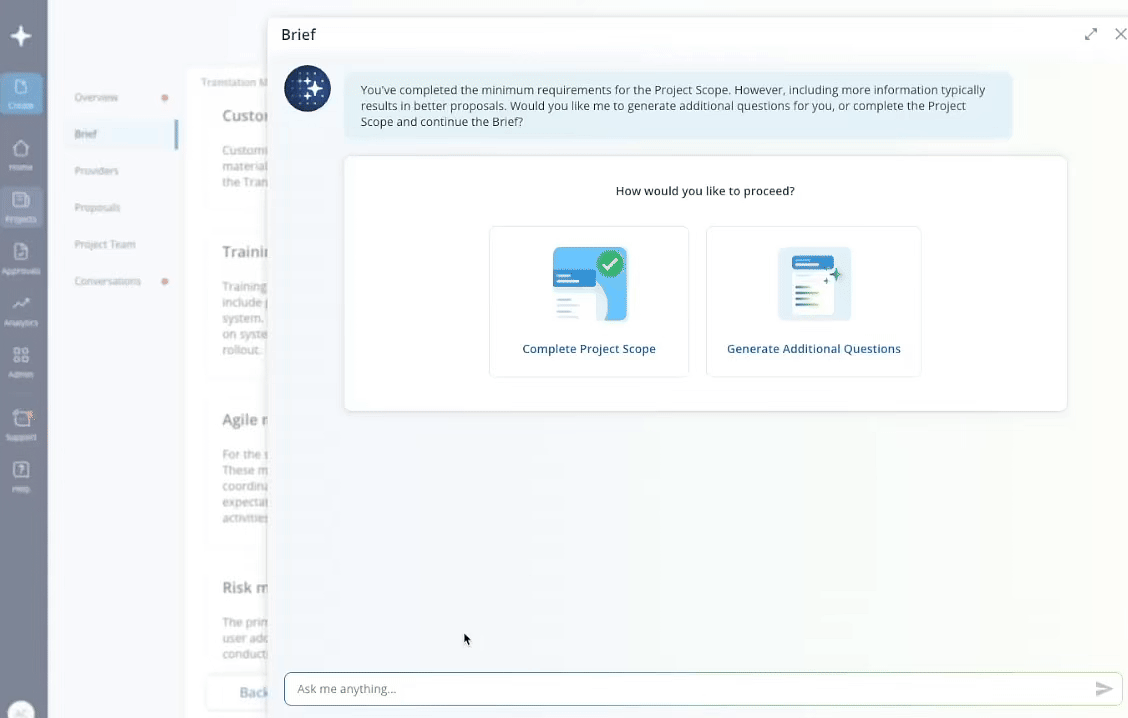Image resolution: width=1128 pixels, height=718 pixels.
Task: Open the Support sidebar icon
Action: point(21,423)
